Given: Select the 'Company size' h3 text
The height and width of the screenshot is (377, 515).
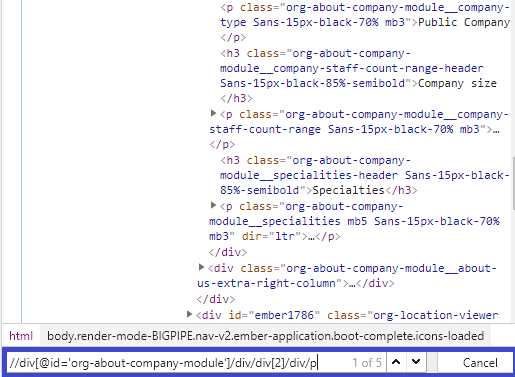Looking at the screenshot, I should click(457, 83).
